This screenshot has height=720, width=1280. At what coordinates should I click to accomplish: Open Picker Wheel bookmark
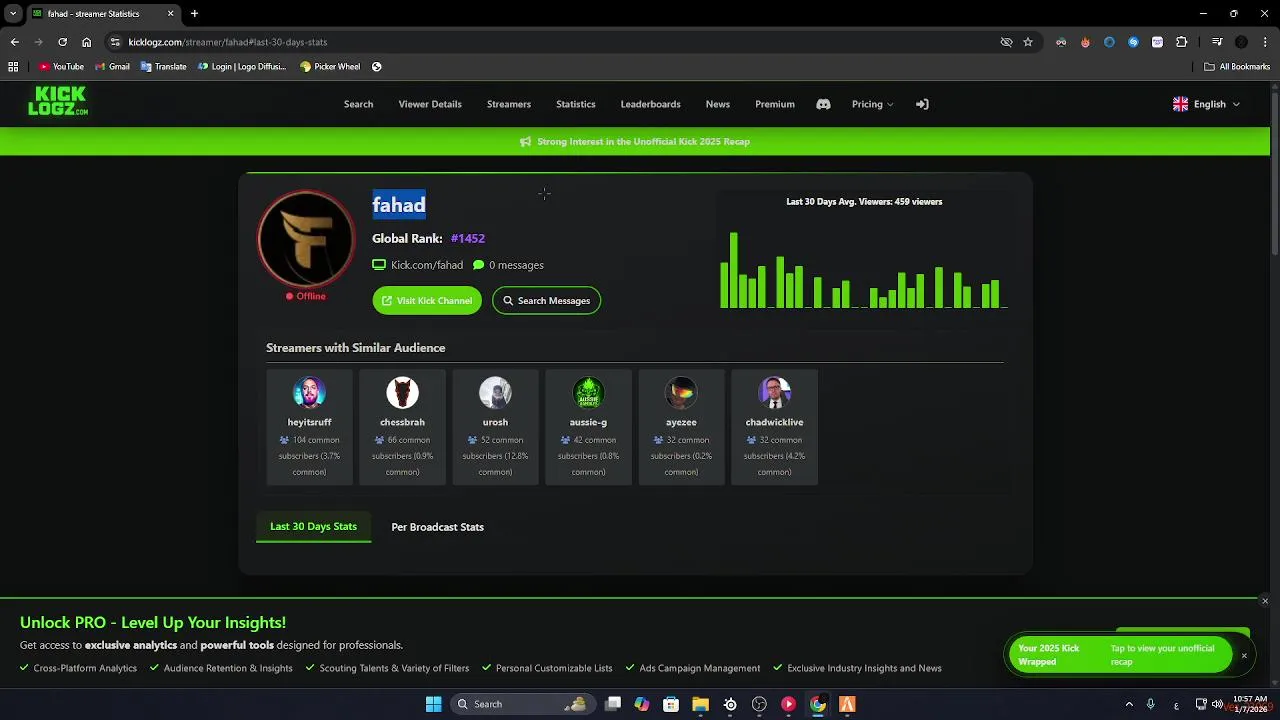coord(330,67)
